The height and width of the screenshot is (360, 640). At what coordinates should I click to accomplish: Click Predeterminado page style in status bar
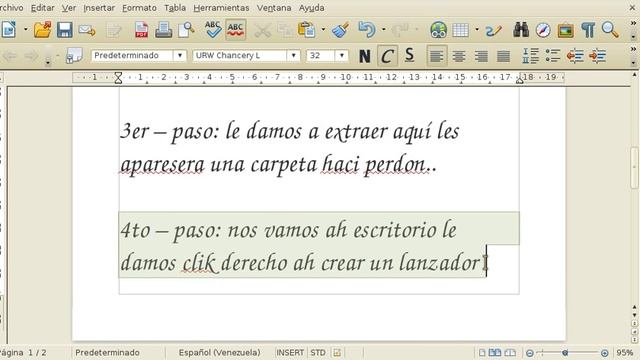coord(107,352)
